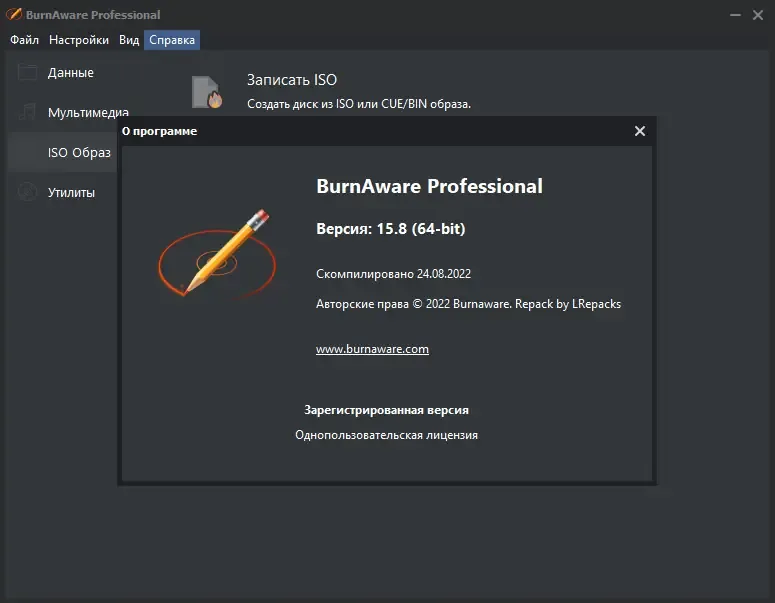Open Записать ISO tool
Viewport: 775px width, 603px height.
coord(292,80)
